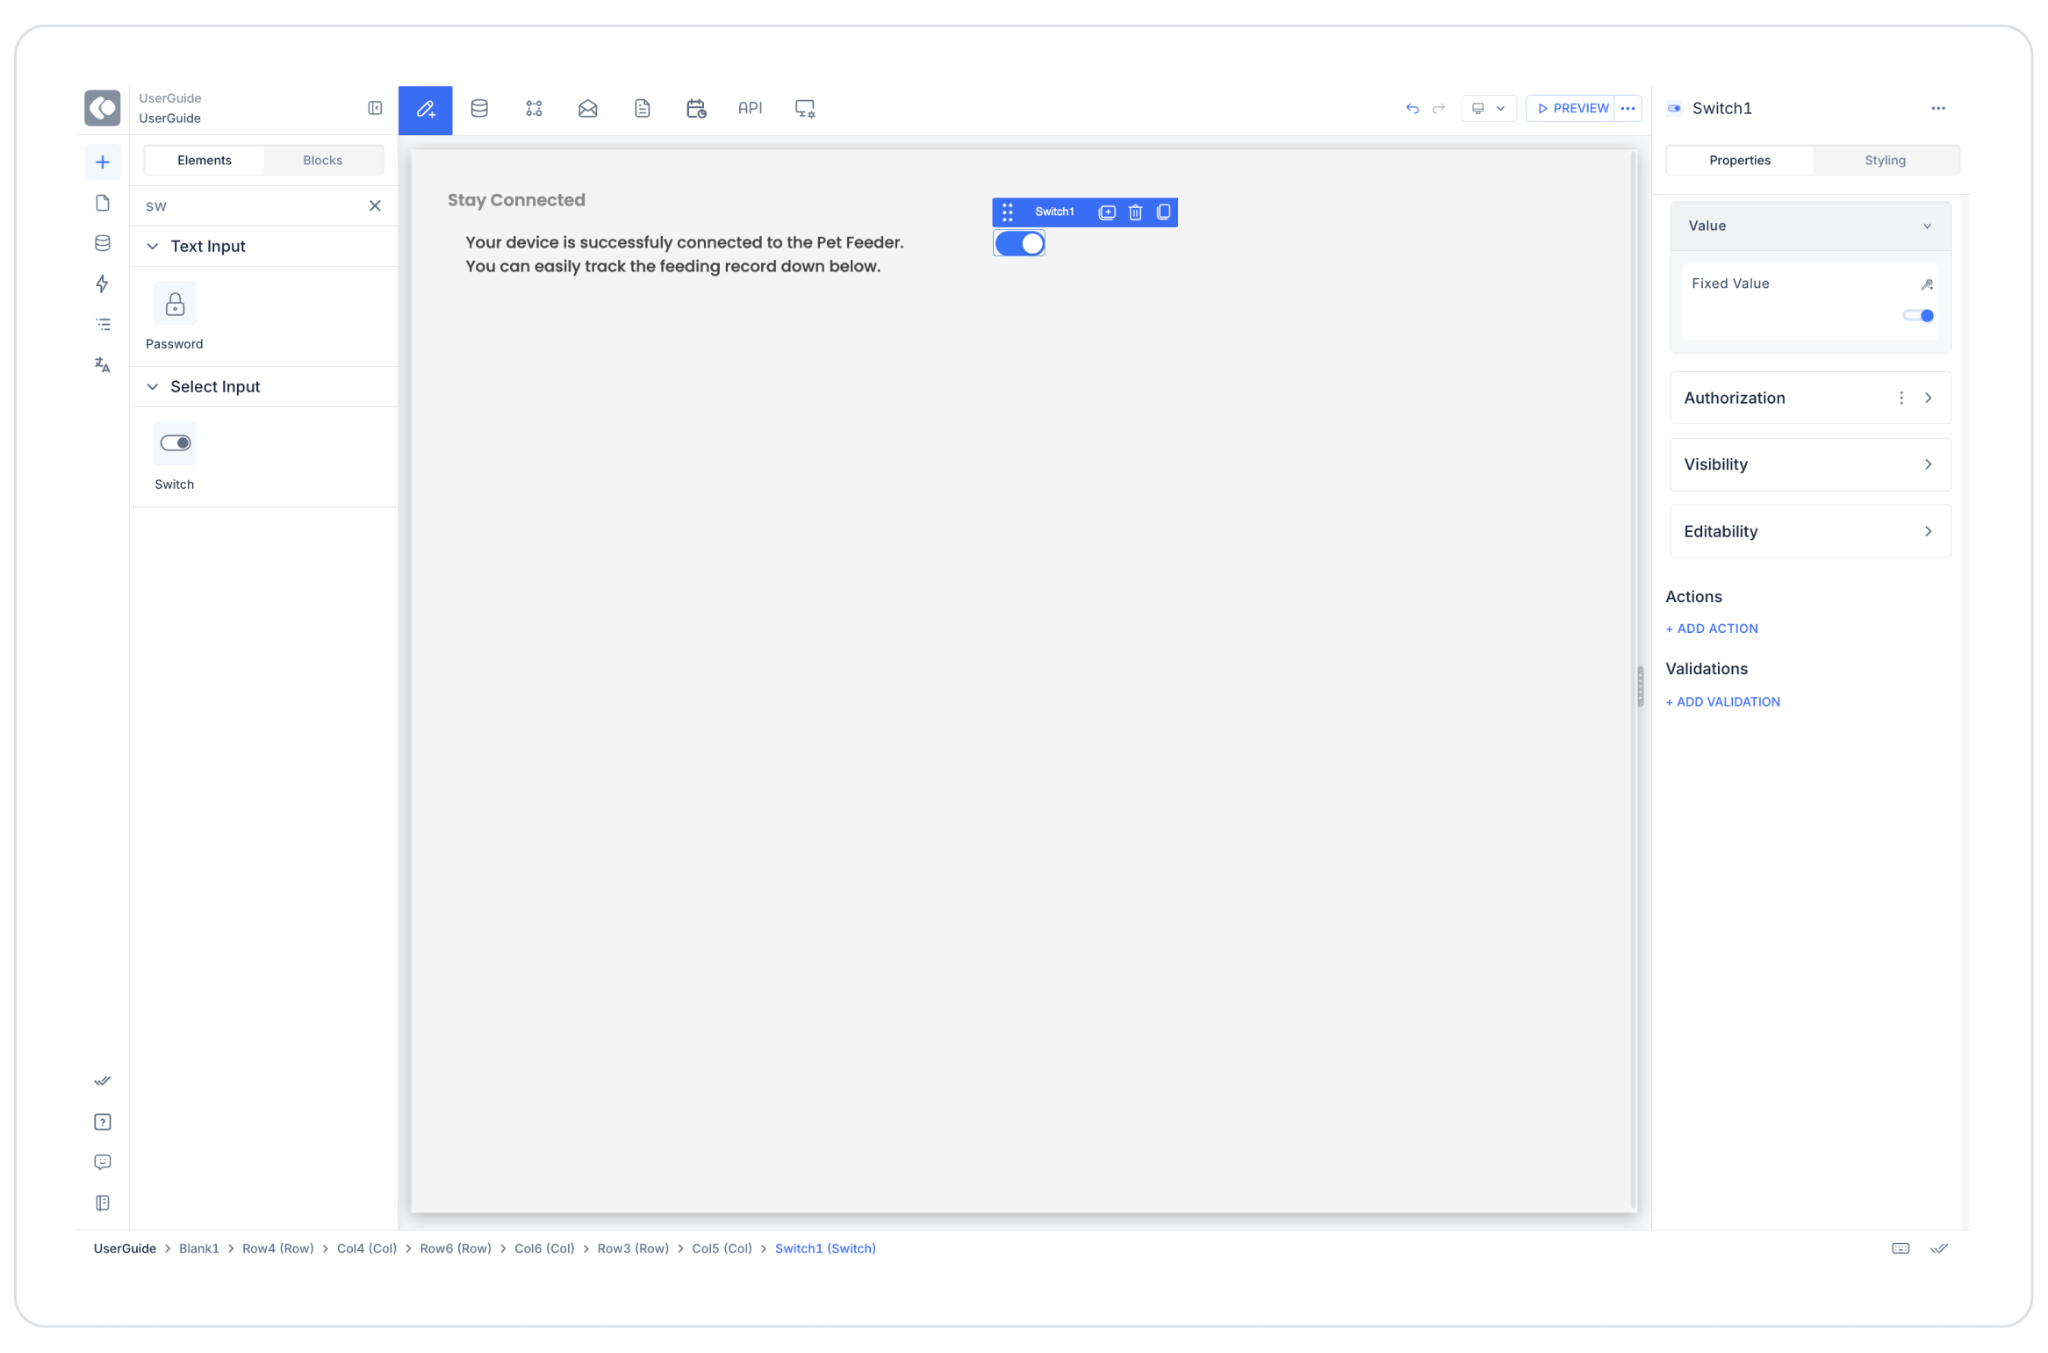Switch to the Blocks tab
The image size is (2048, 1353).
pos(322,160)
